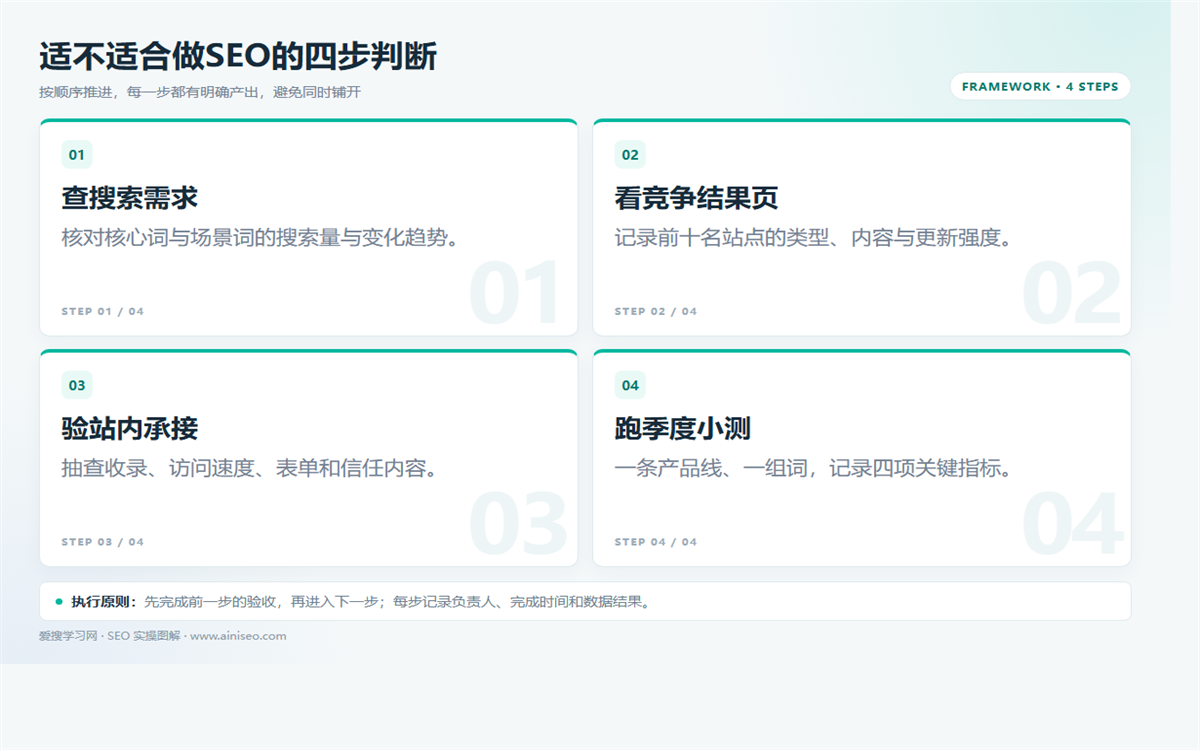The image size is (1200, 750).
Task: Click the small 04 number badge
Action: (630, 386)
